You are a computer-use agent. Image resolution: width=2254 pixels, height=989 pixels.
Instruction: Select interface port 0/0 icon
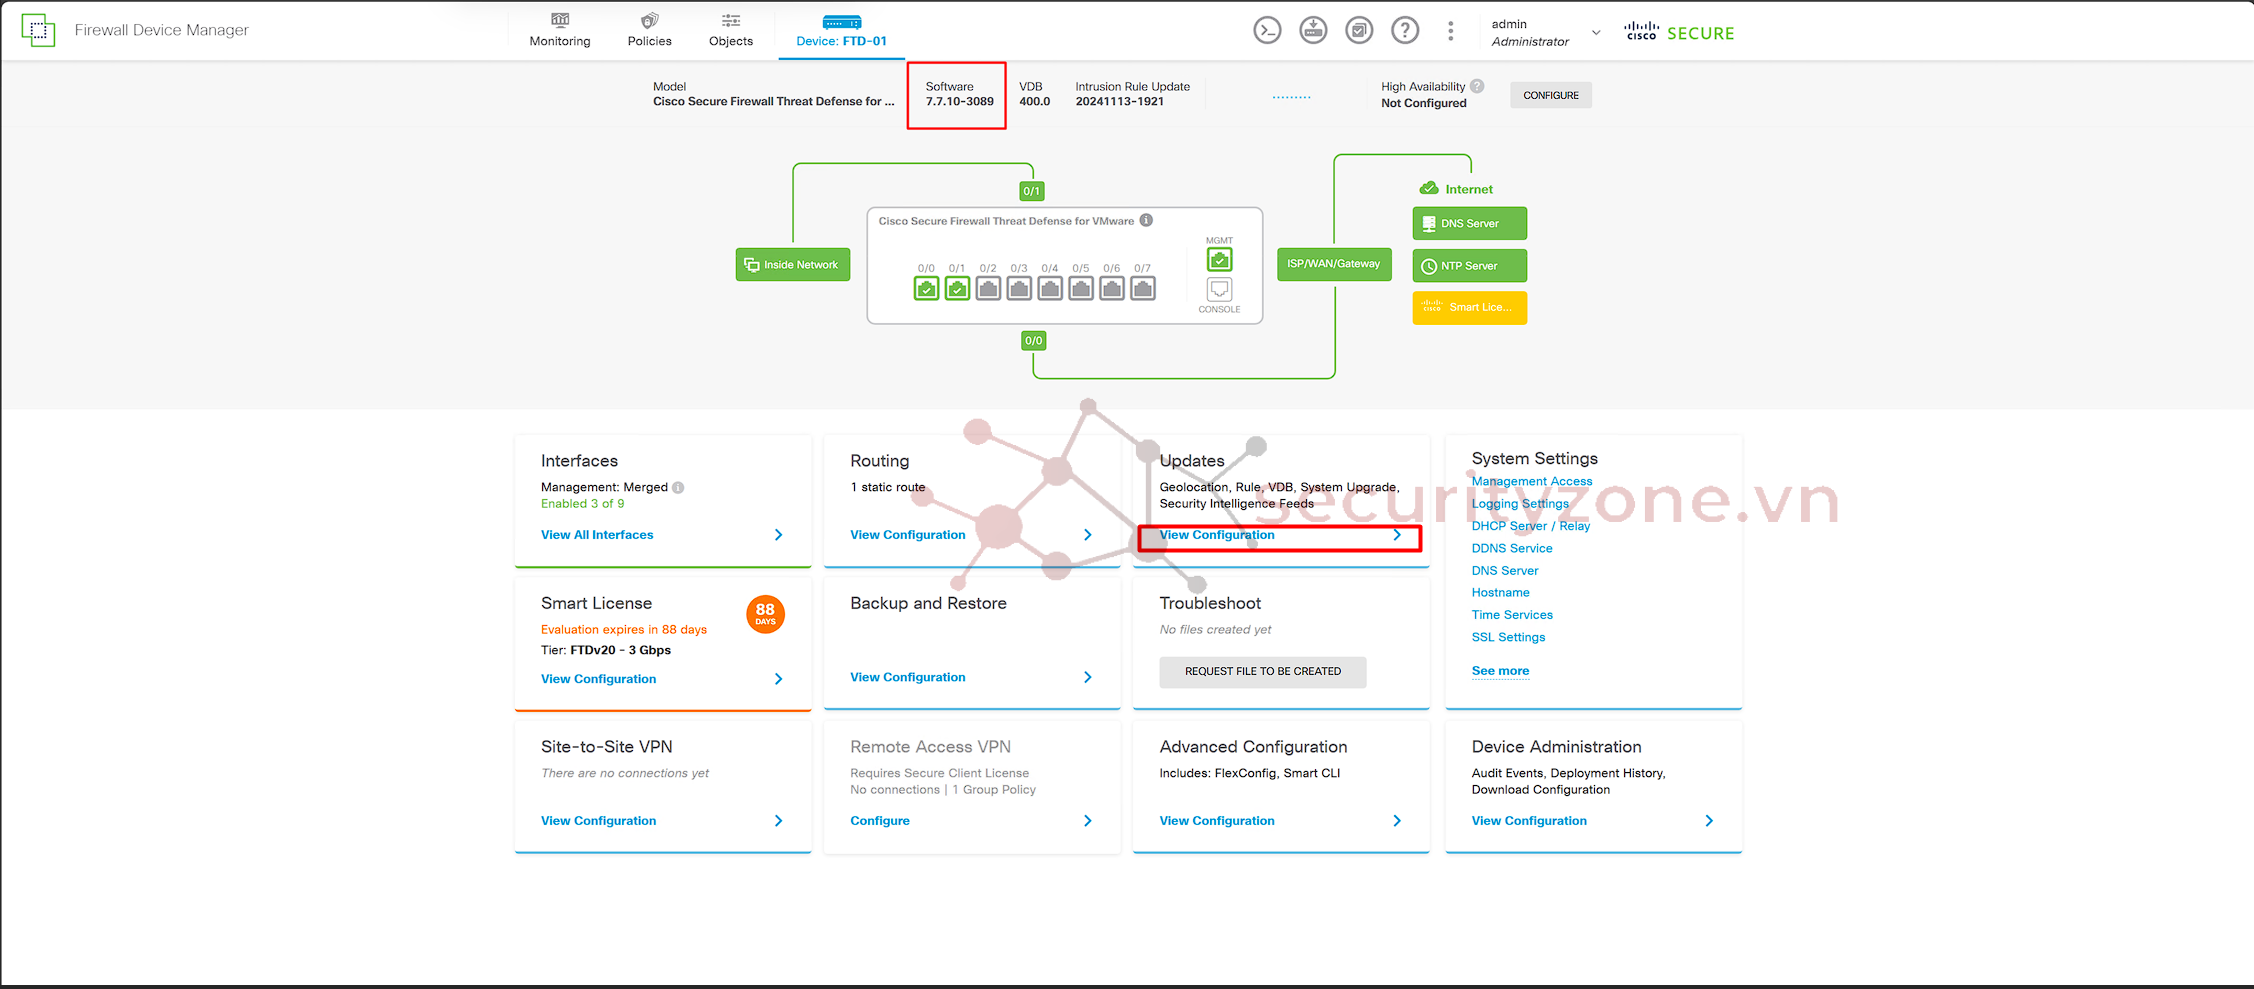(926, 289)
